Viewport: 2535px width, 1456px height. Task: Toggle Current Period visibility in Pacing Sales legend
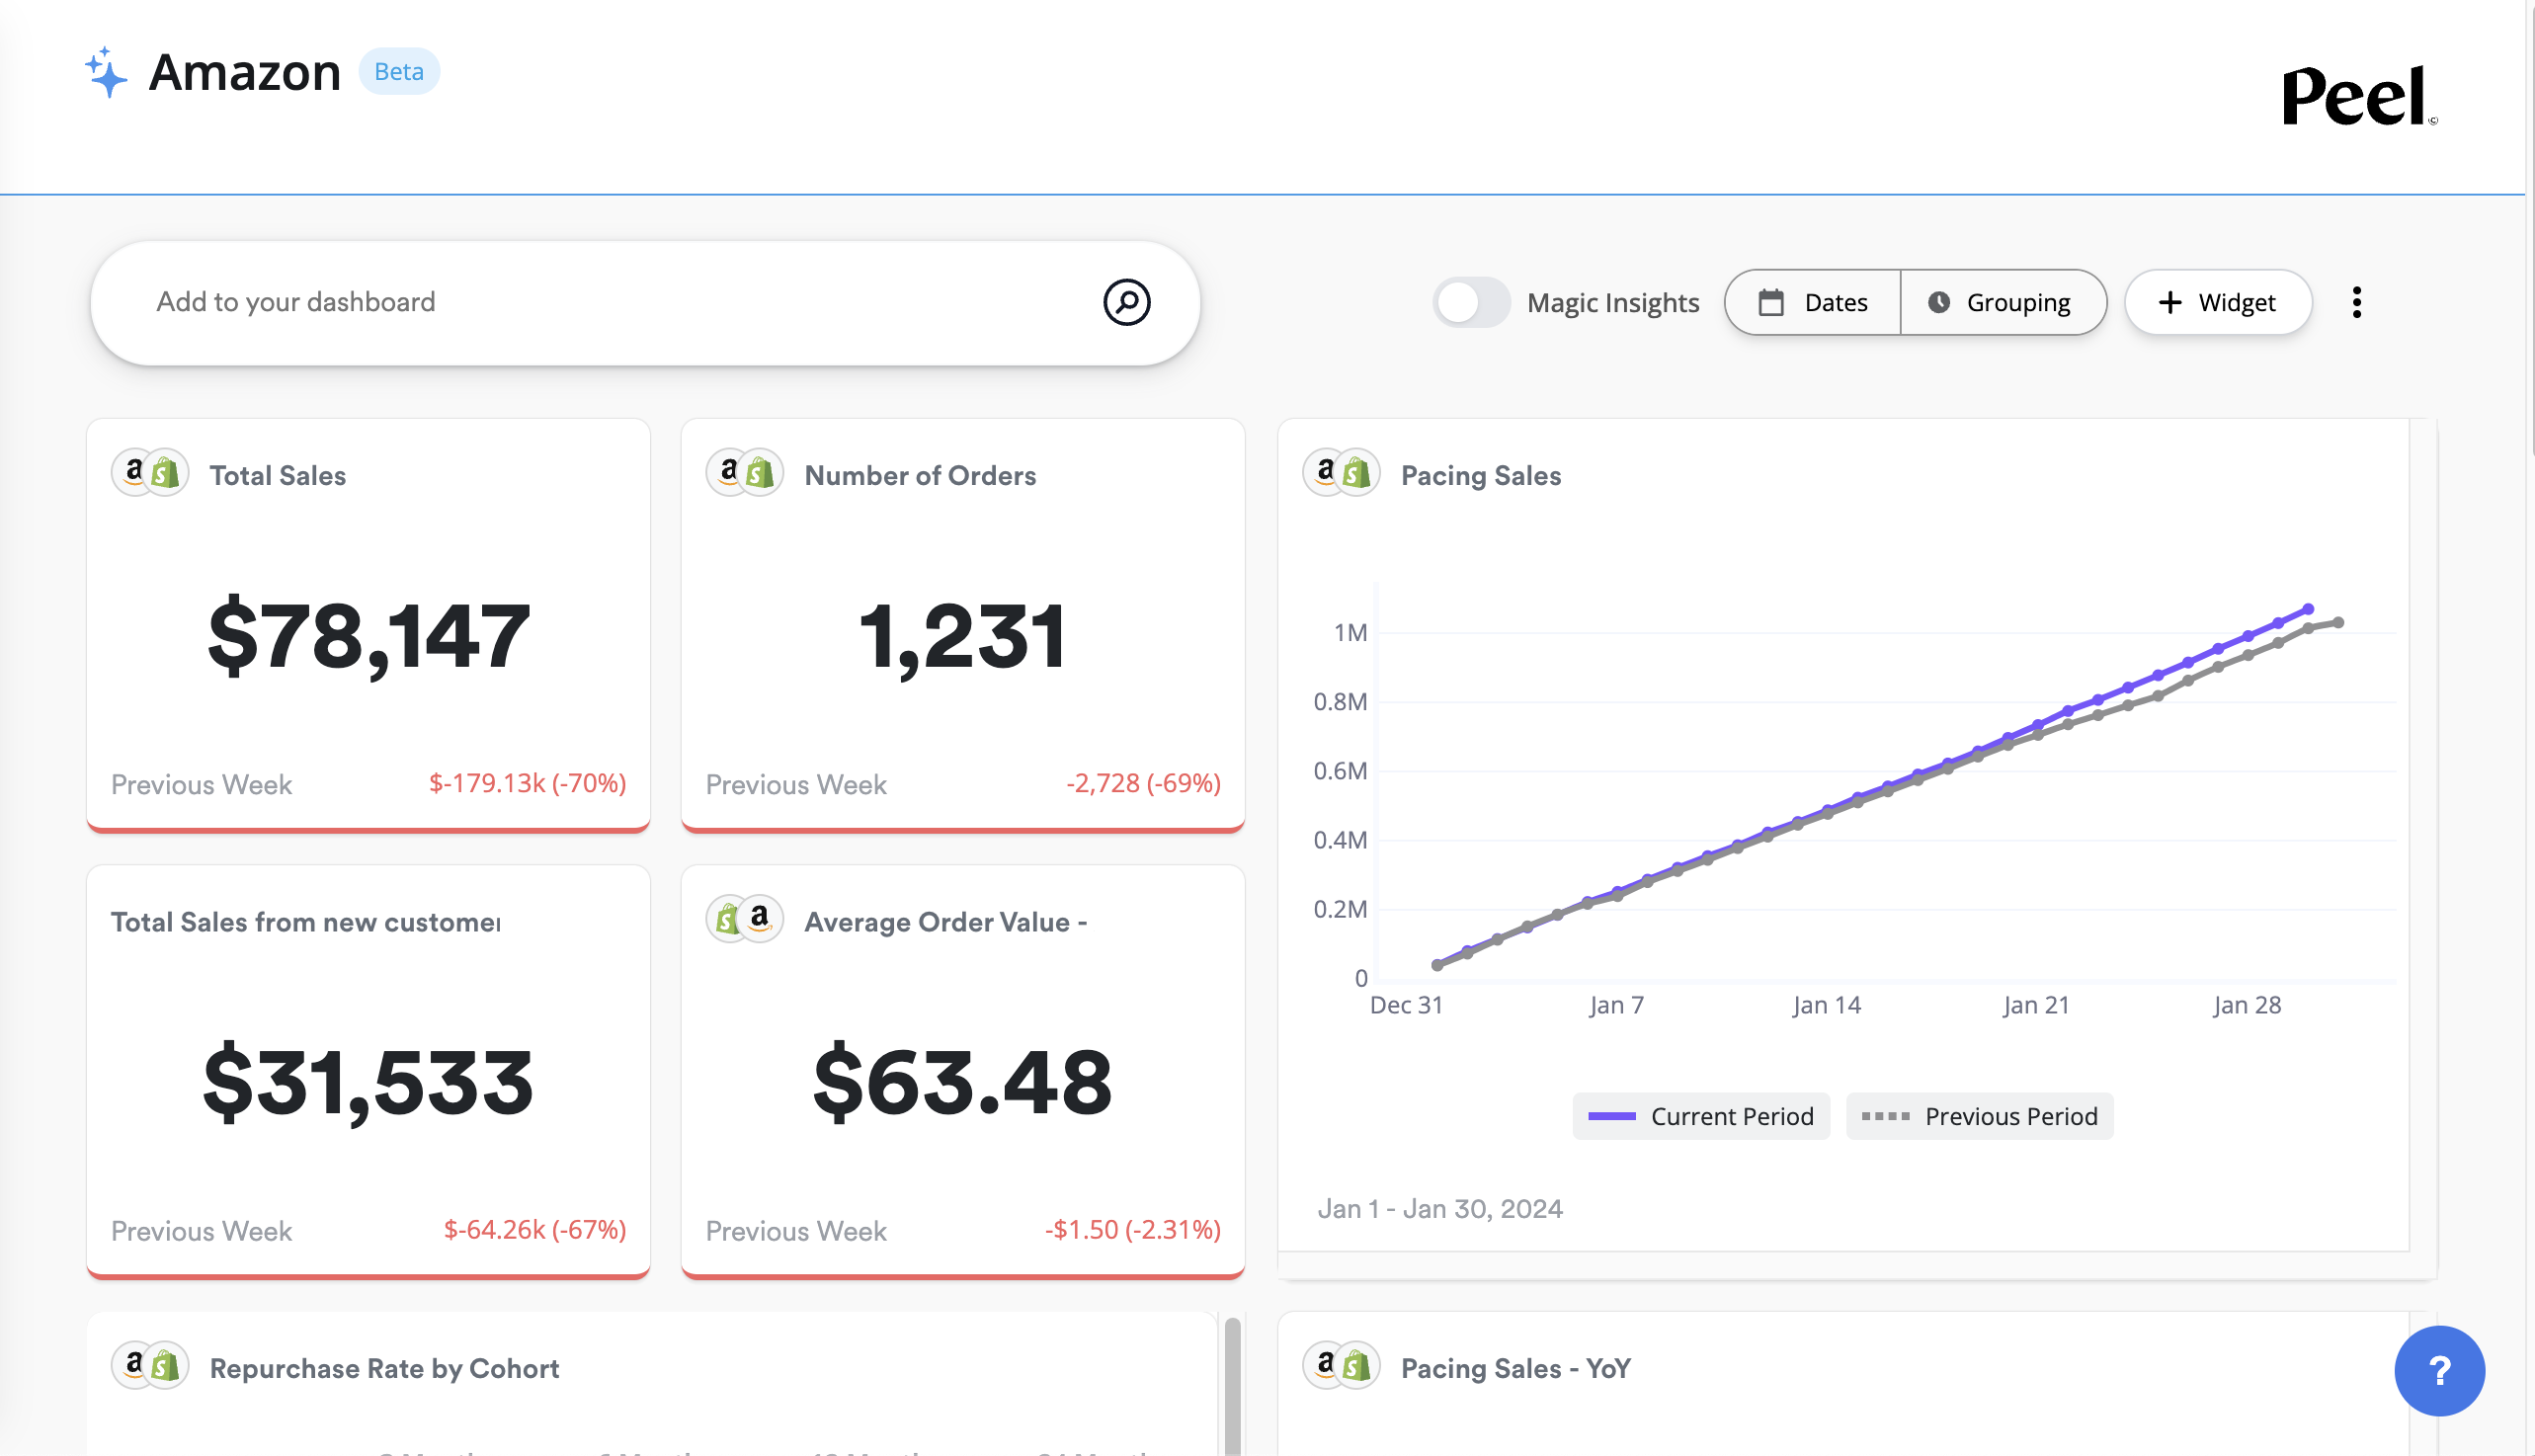click(1701, 1116)
